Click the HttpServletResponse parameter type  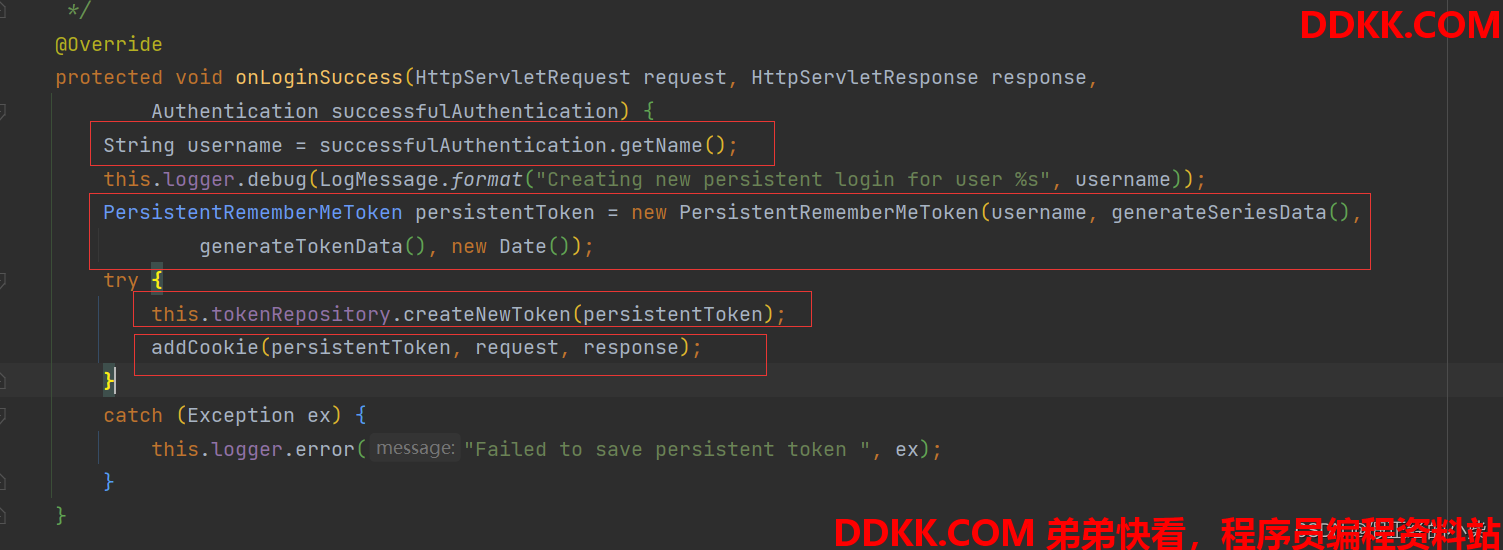(865, 78)
